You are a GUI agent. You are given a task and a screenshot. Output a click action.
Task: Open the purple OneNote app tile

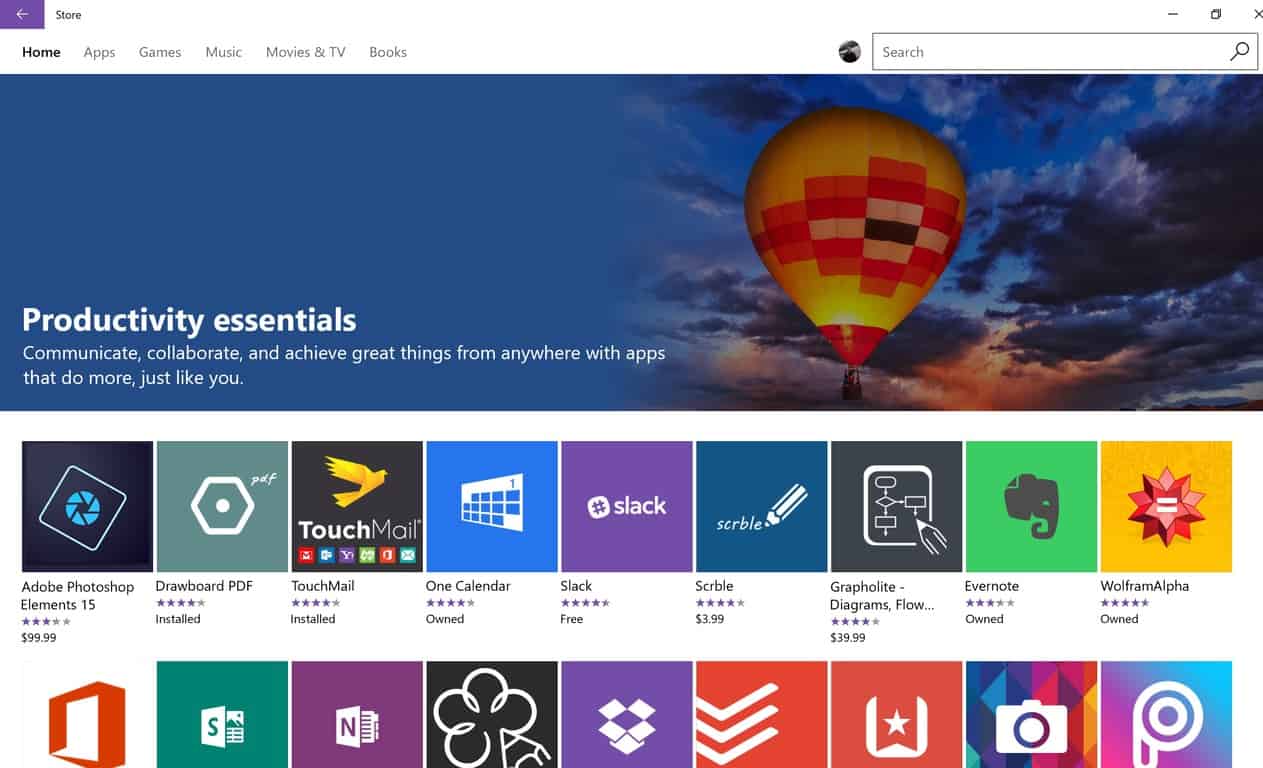(x=357, y=714)
